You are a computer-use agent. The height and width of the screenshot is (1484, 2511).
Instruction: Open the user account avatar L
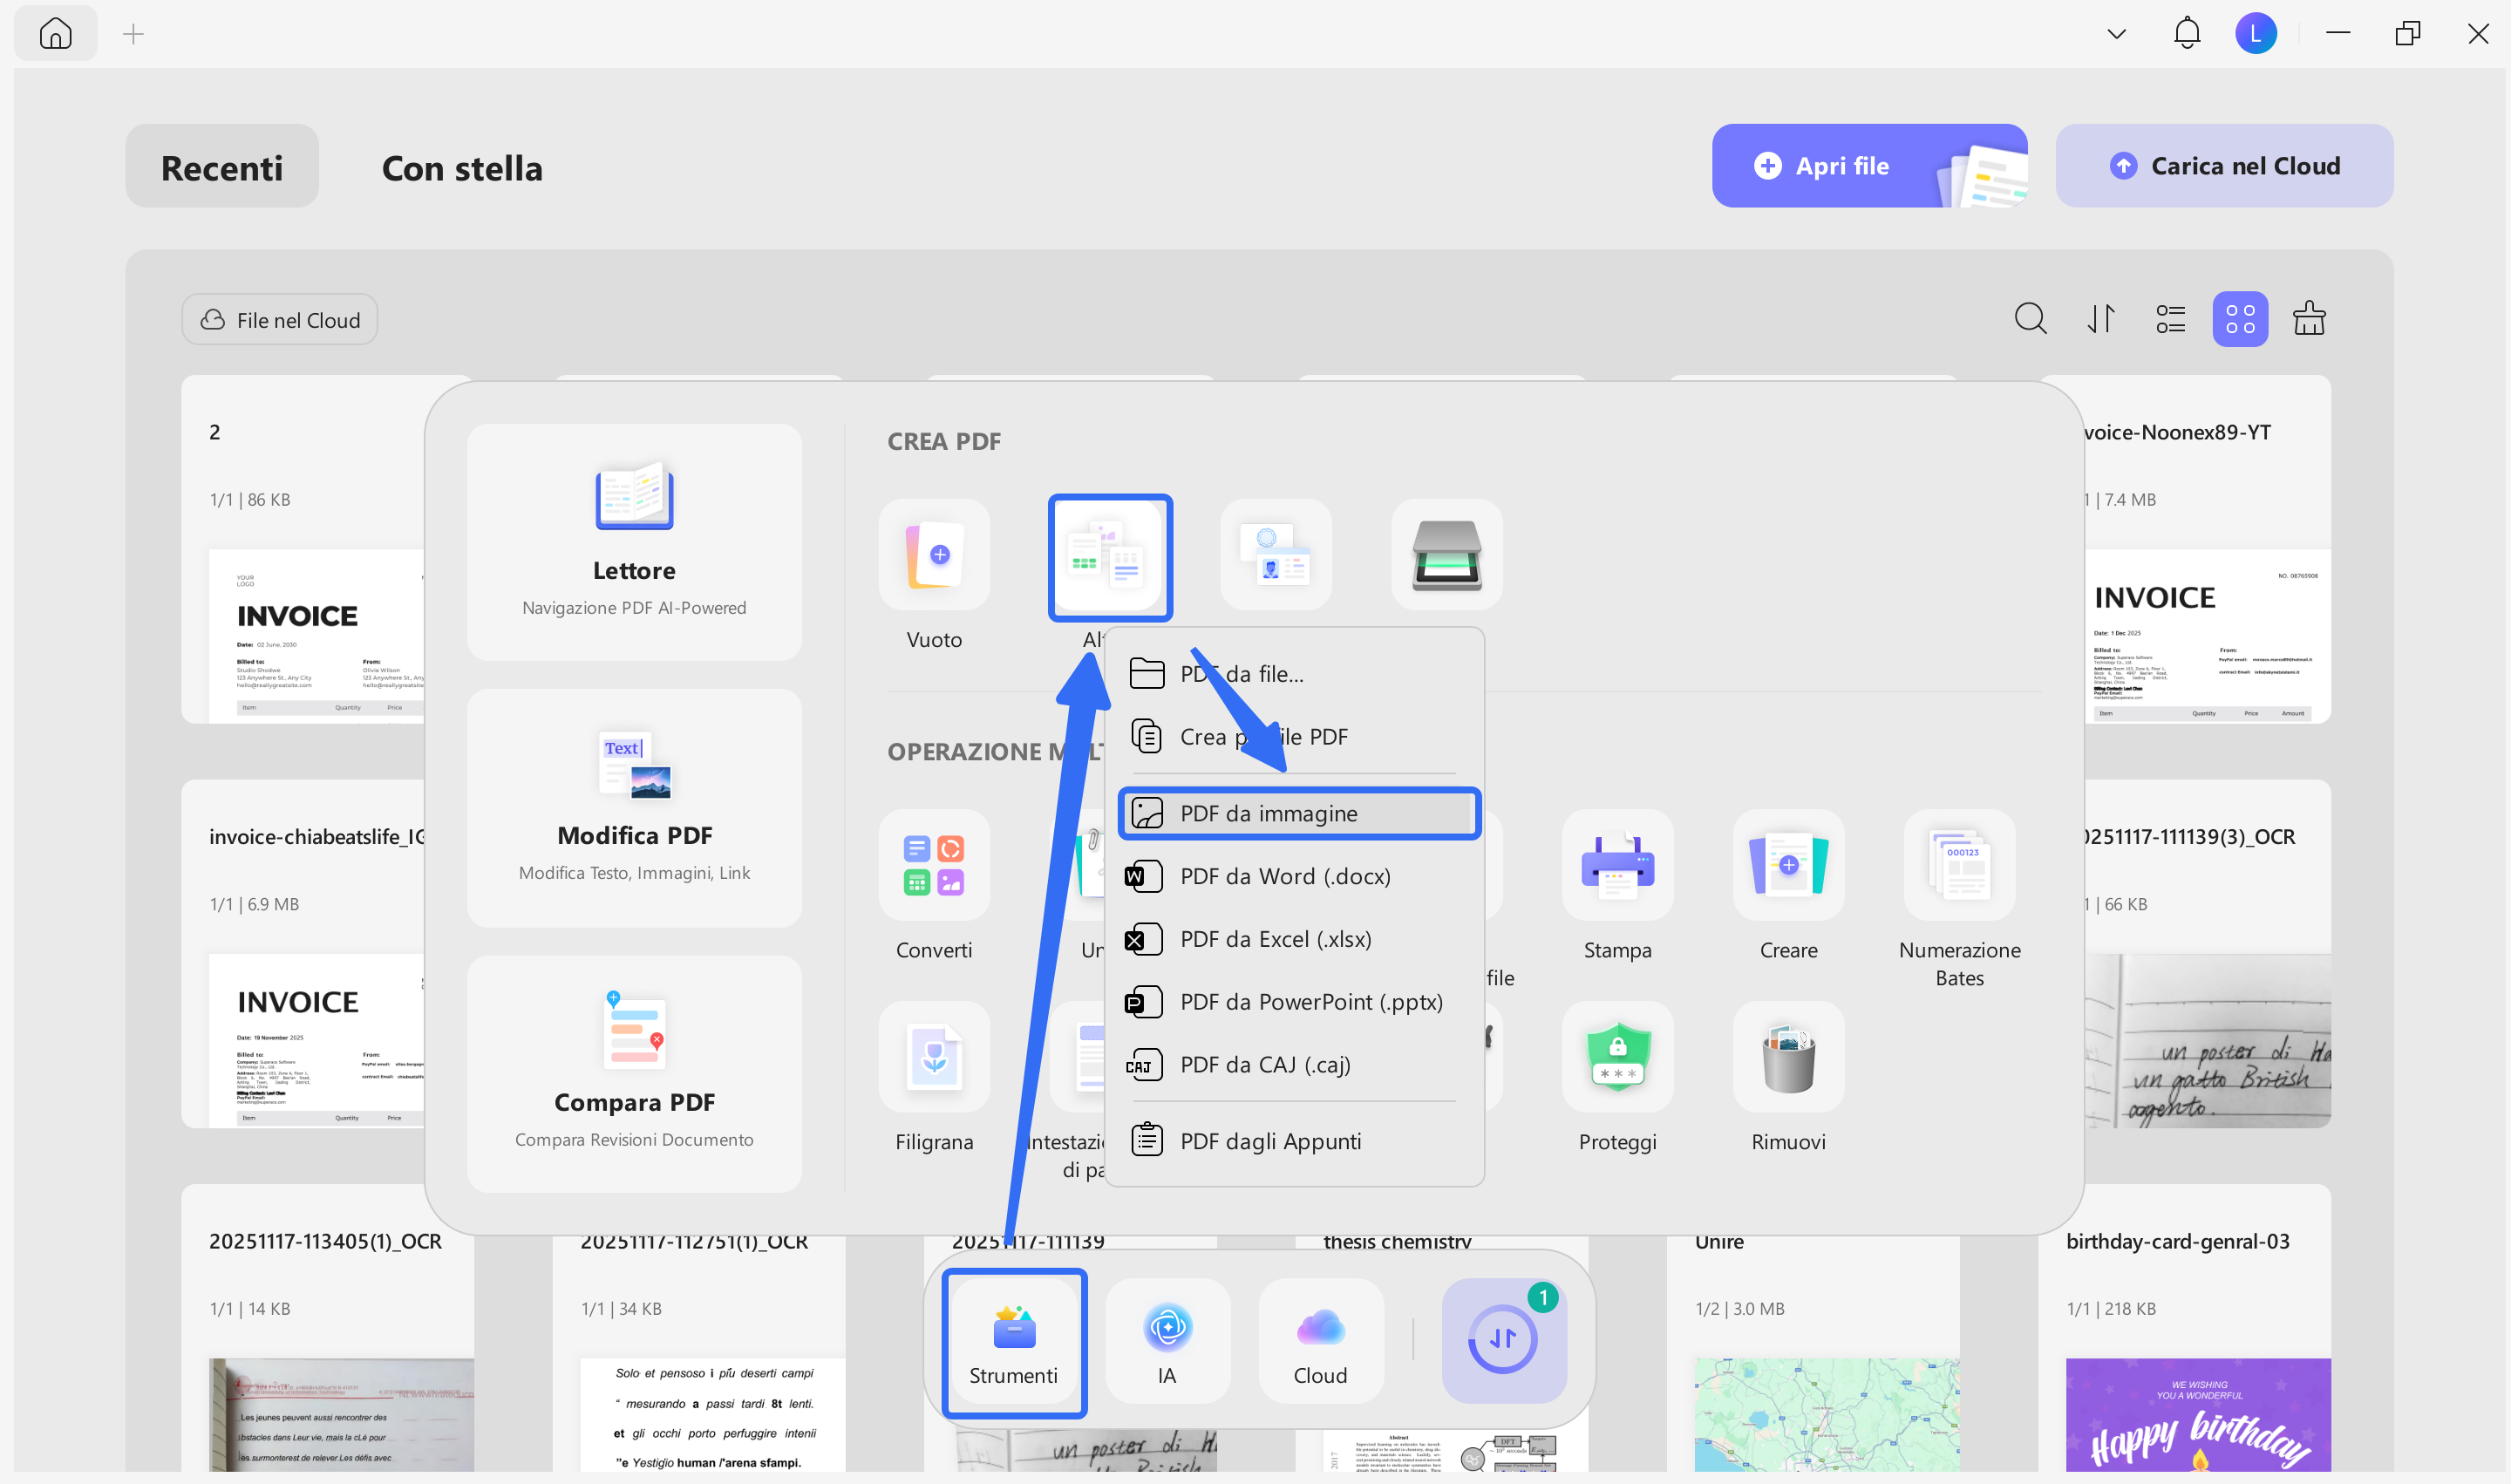point(2256,34)
